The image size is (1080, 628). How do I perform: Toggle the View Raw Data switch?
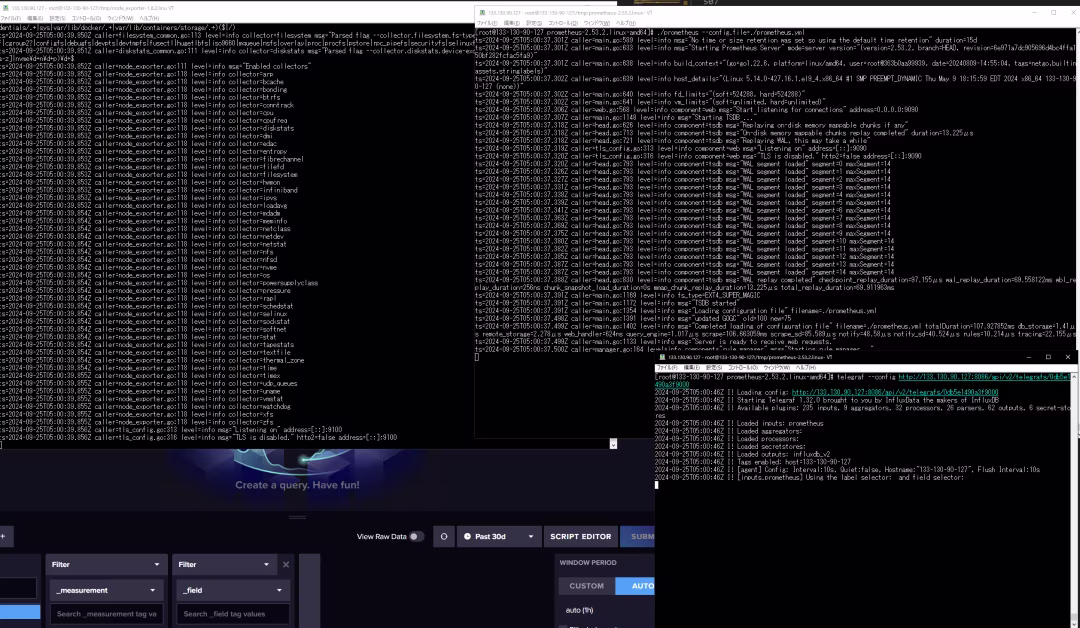(x=416, y=536)
